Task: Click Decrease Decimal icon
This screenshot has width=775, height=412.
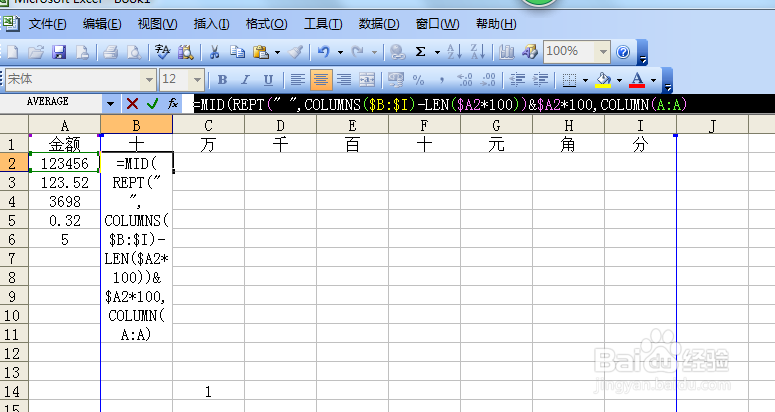Action: tap(488, 80)
